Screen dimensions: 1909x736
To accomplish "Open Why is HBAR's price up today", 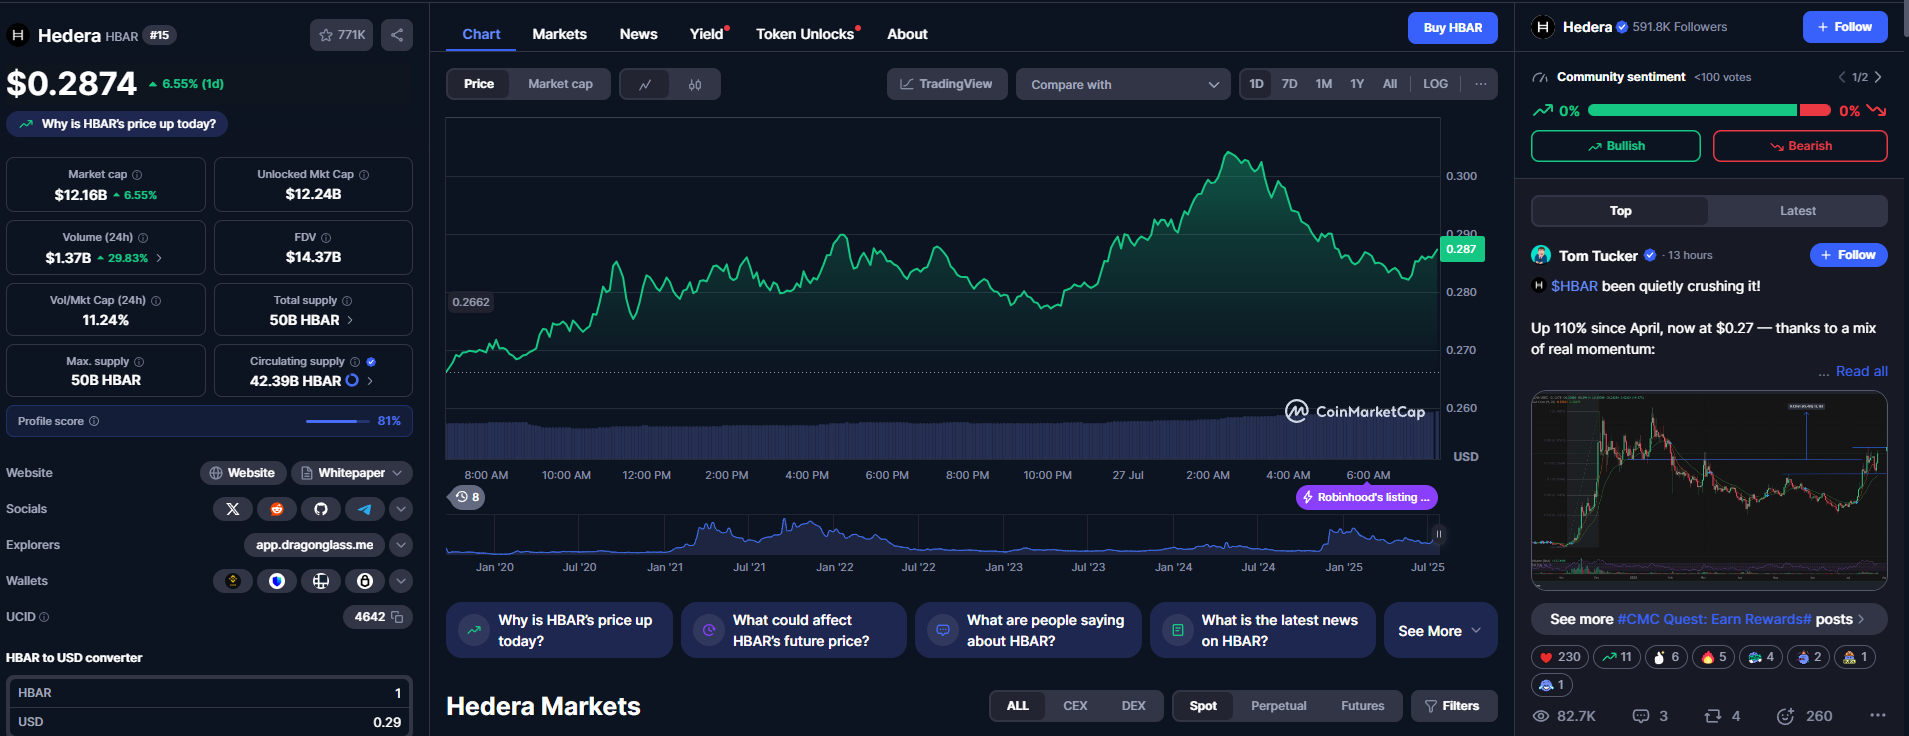I will pyautogui.click(x=117, y=124).
